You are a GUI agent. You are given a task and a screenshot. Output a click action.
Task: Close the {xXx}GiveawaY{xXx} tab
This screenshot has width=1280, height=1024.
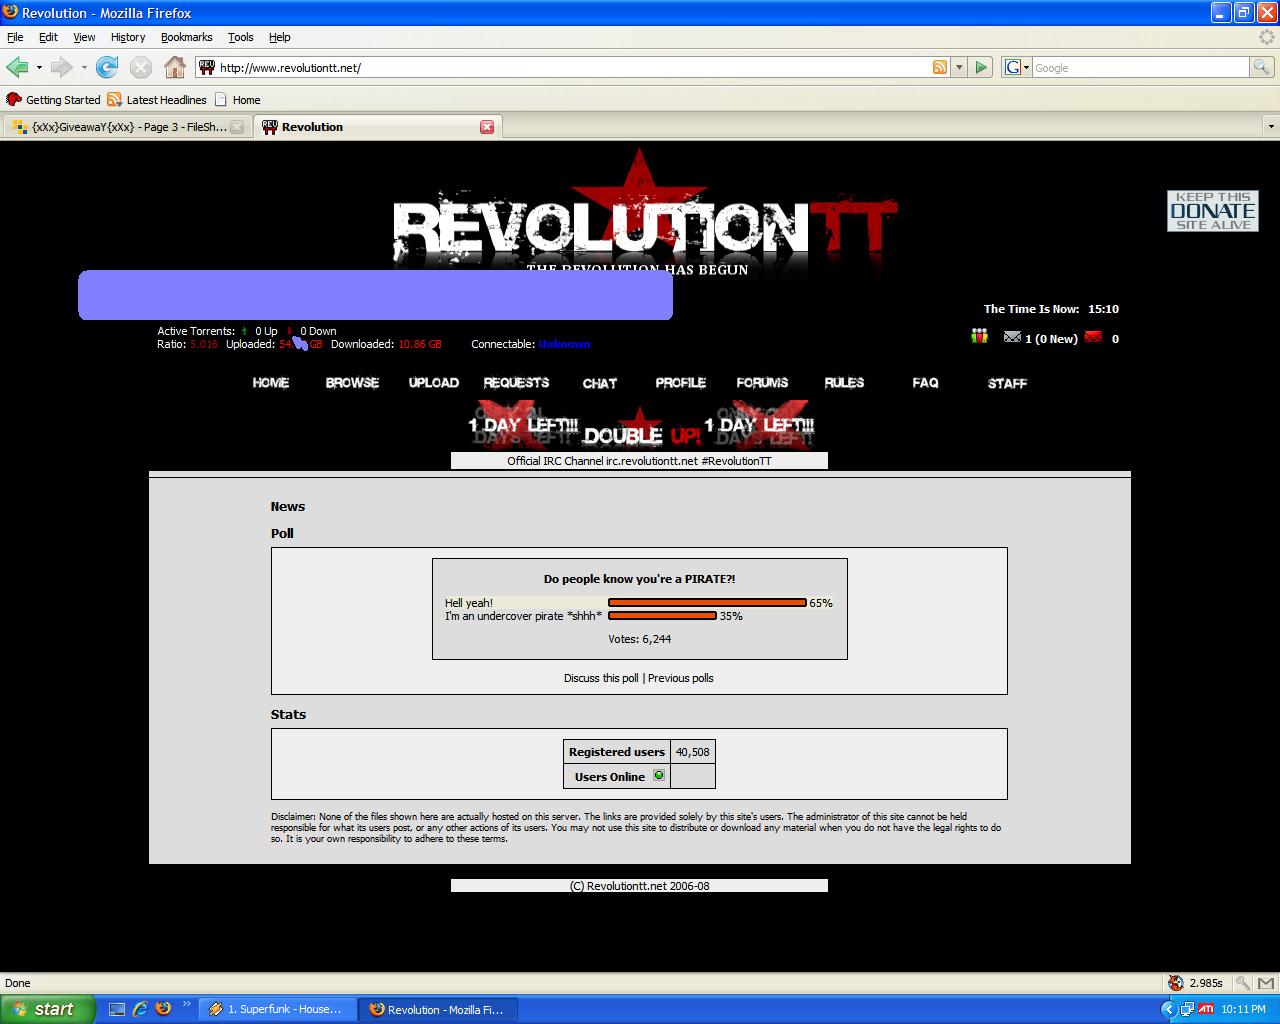tap(237, 127)
